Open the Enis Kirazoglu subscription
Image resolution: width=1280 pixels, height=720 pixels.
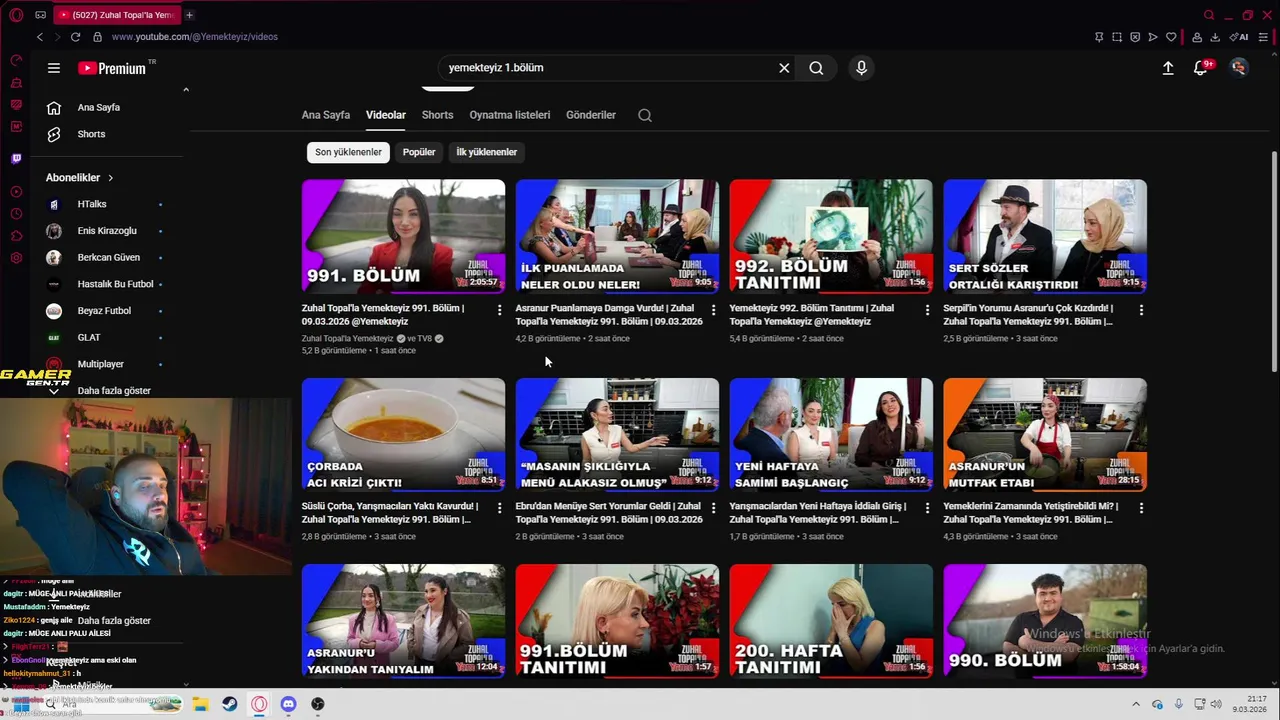click(105, 231)
